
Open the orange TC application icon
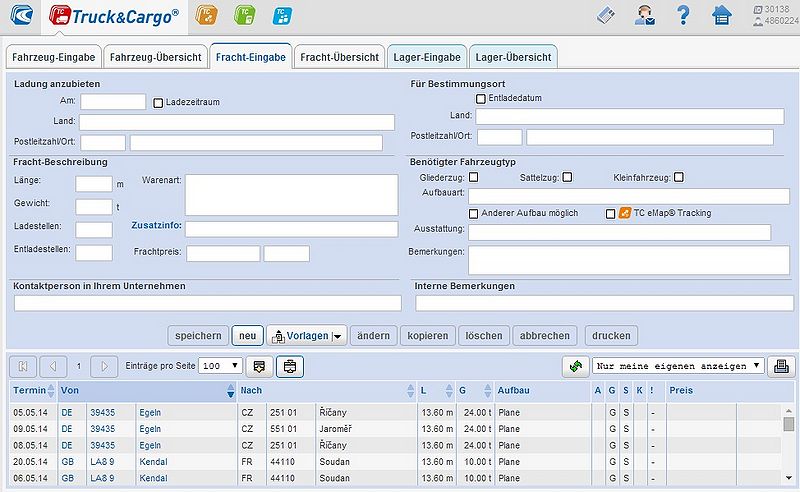click(207, 15)
